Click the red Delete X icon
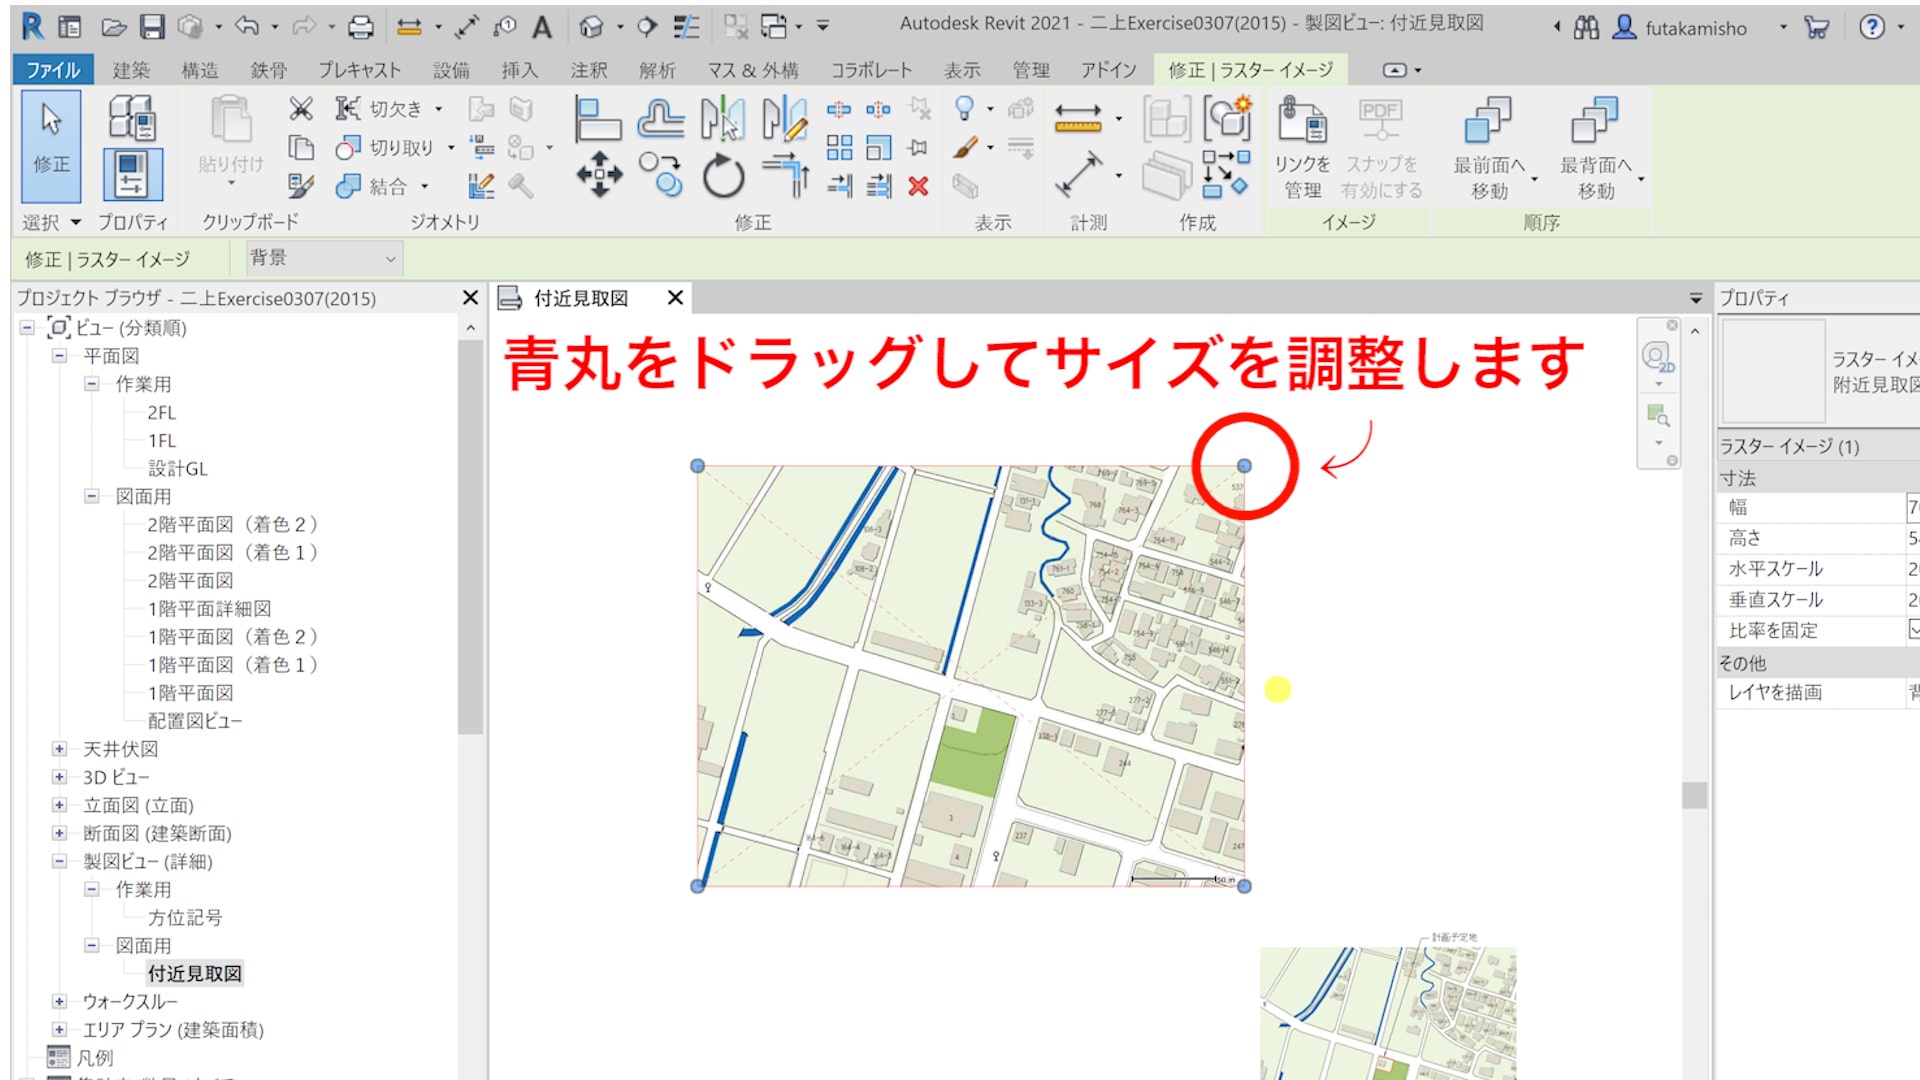The height and width of the screenshot is (1080, 1920). point(918,186)
